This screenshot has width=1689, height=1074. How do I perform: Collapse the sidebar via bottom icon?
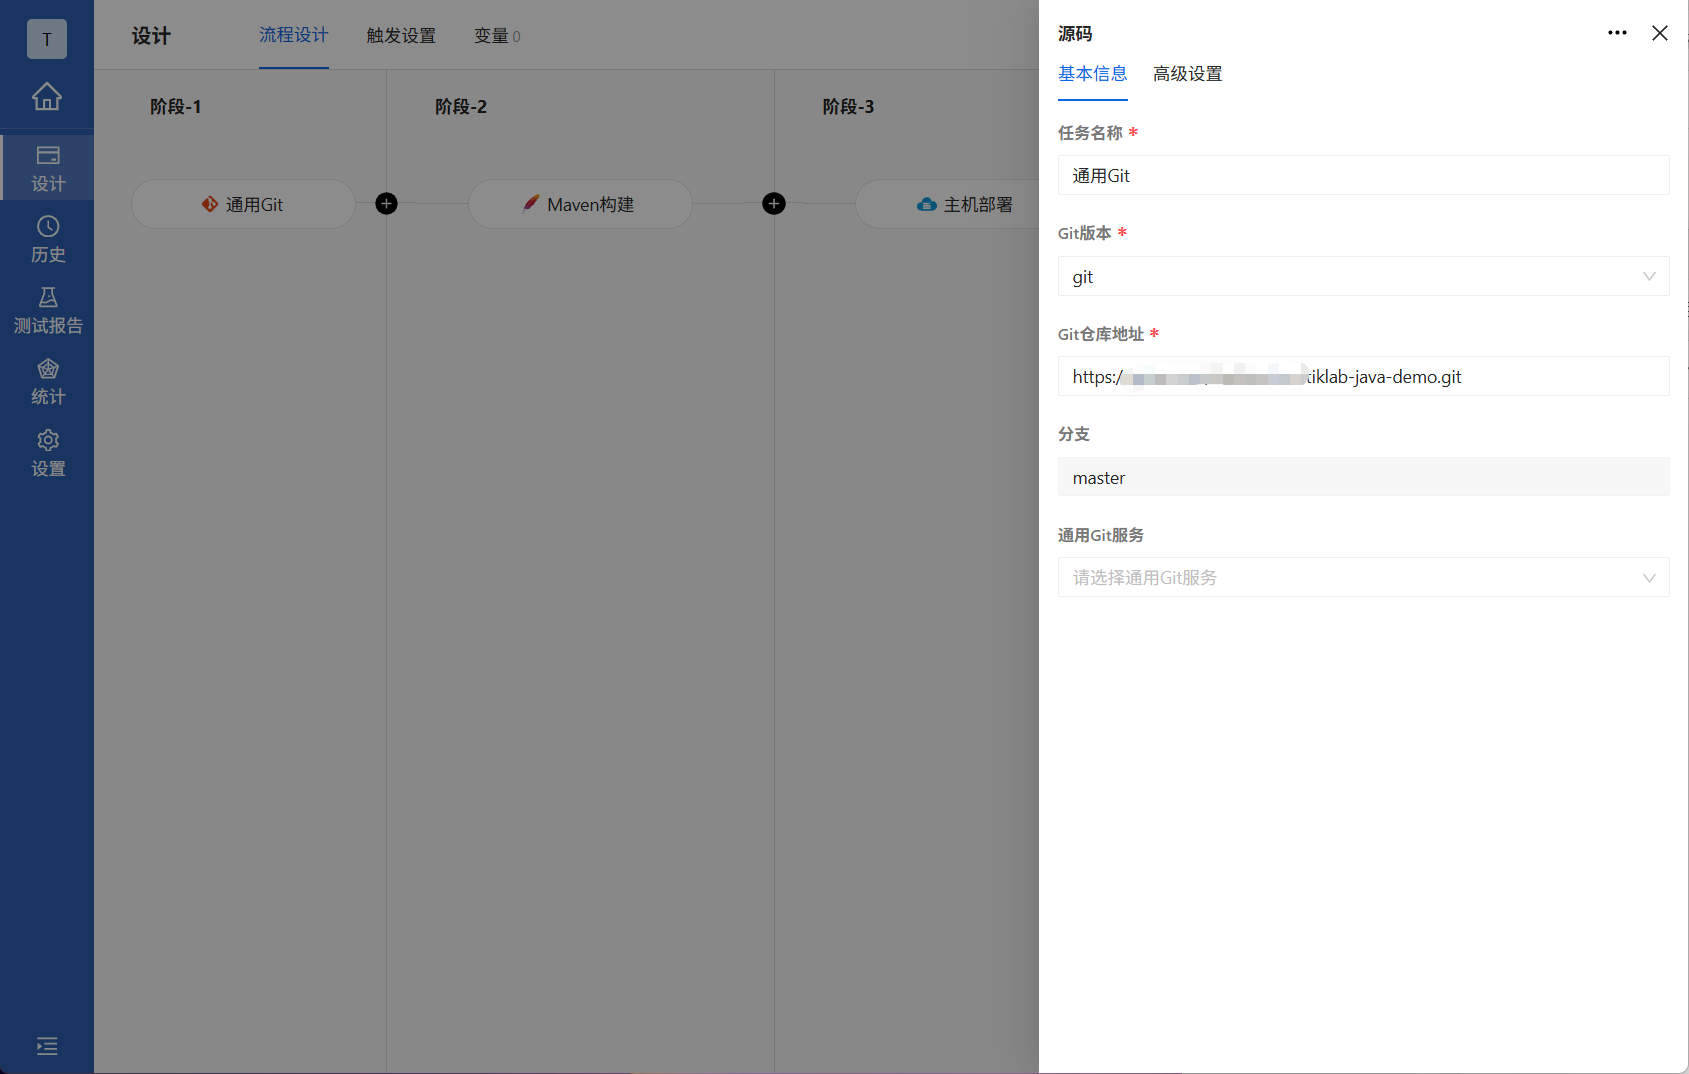[x=47, y=1046]
